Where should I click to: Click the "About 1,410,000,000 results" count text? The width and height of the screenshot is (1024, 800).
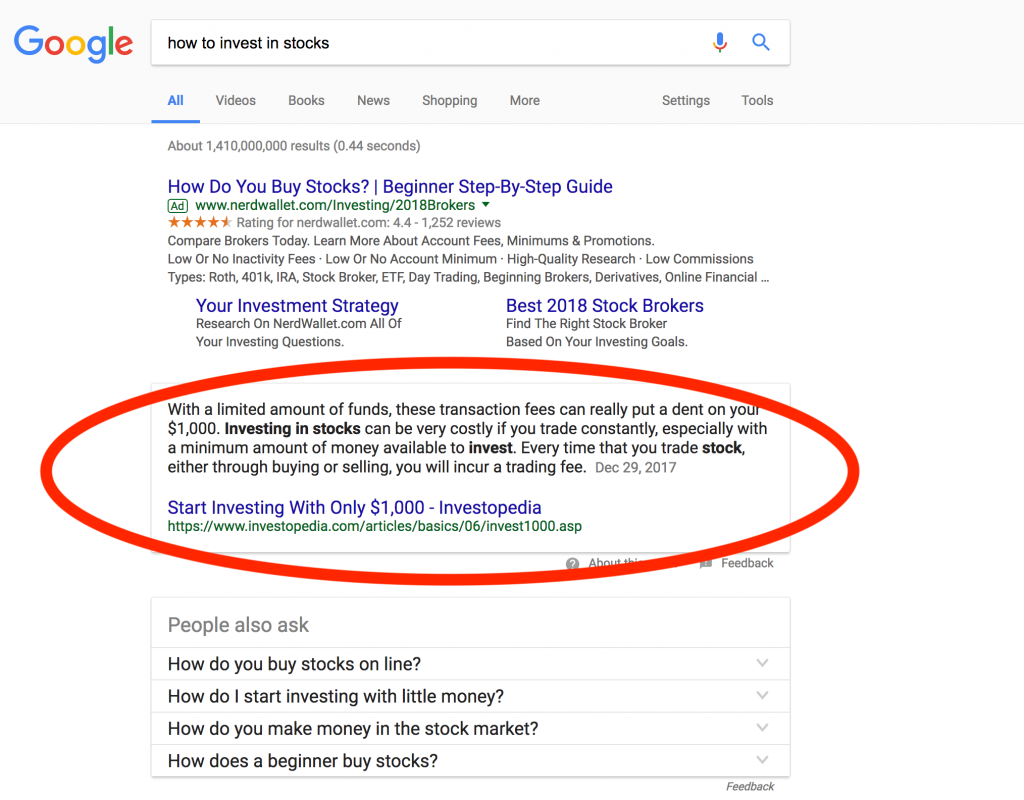pos(294,146)
